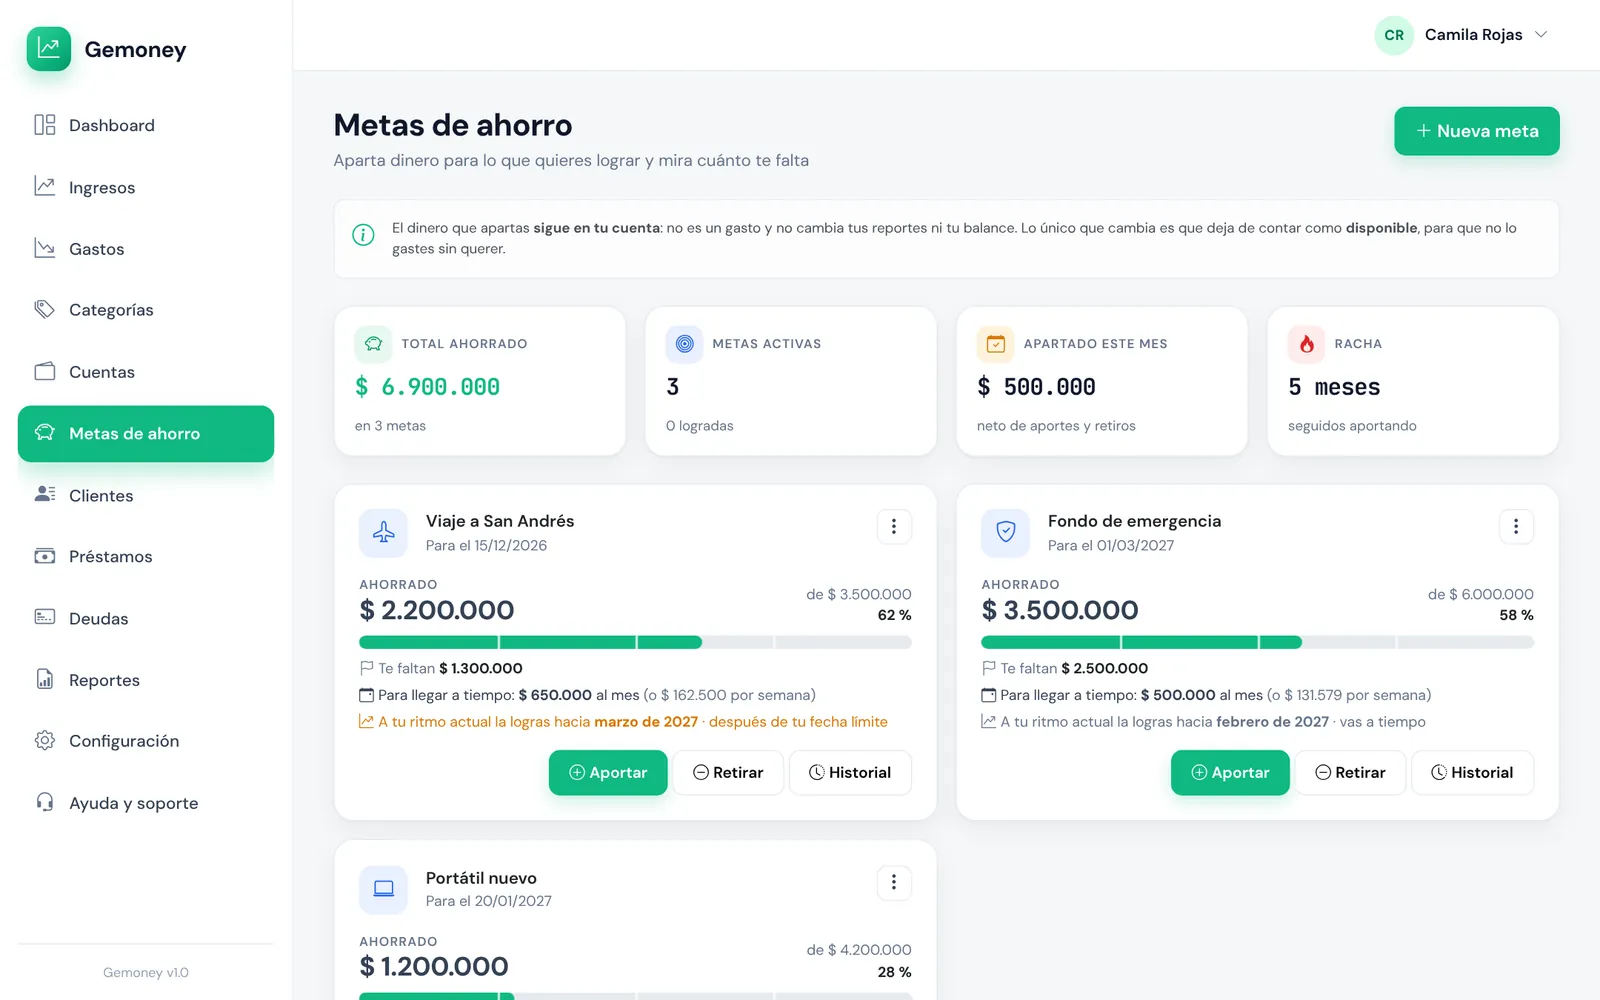
Task: Click the laptop icon on Portátil nuevo
Action: coord(383,889)
